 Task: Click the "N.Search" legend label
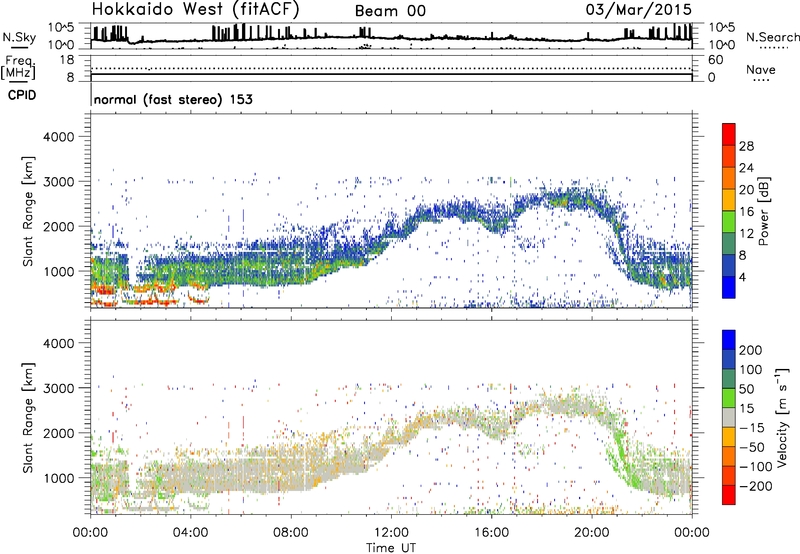(x=773, y=37)
